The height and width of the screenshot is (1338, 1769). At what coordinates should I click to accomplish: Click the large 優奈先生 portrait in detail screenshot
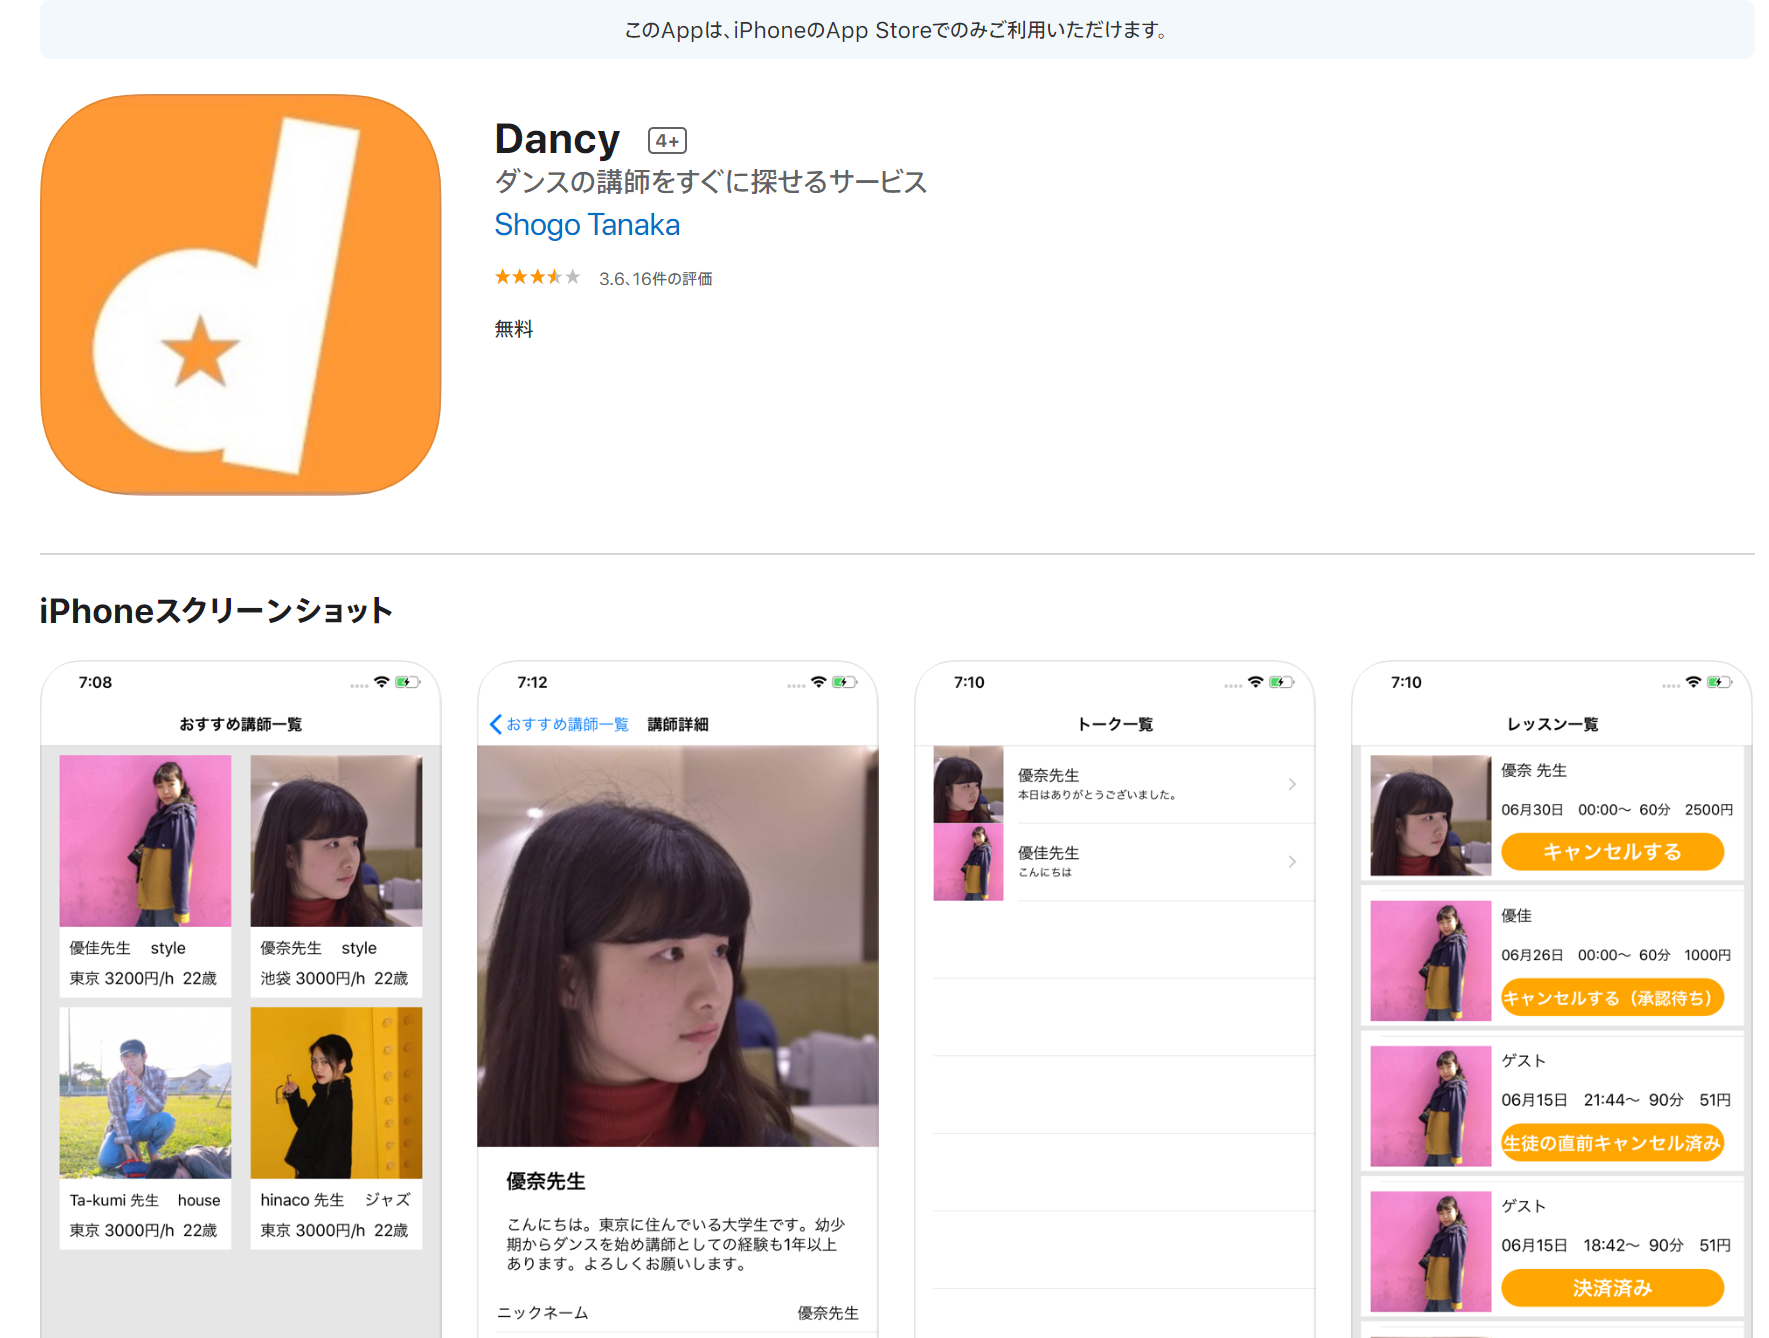[x=678, y=946]
